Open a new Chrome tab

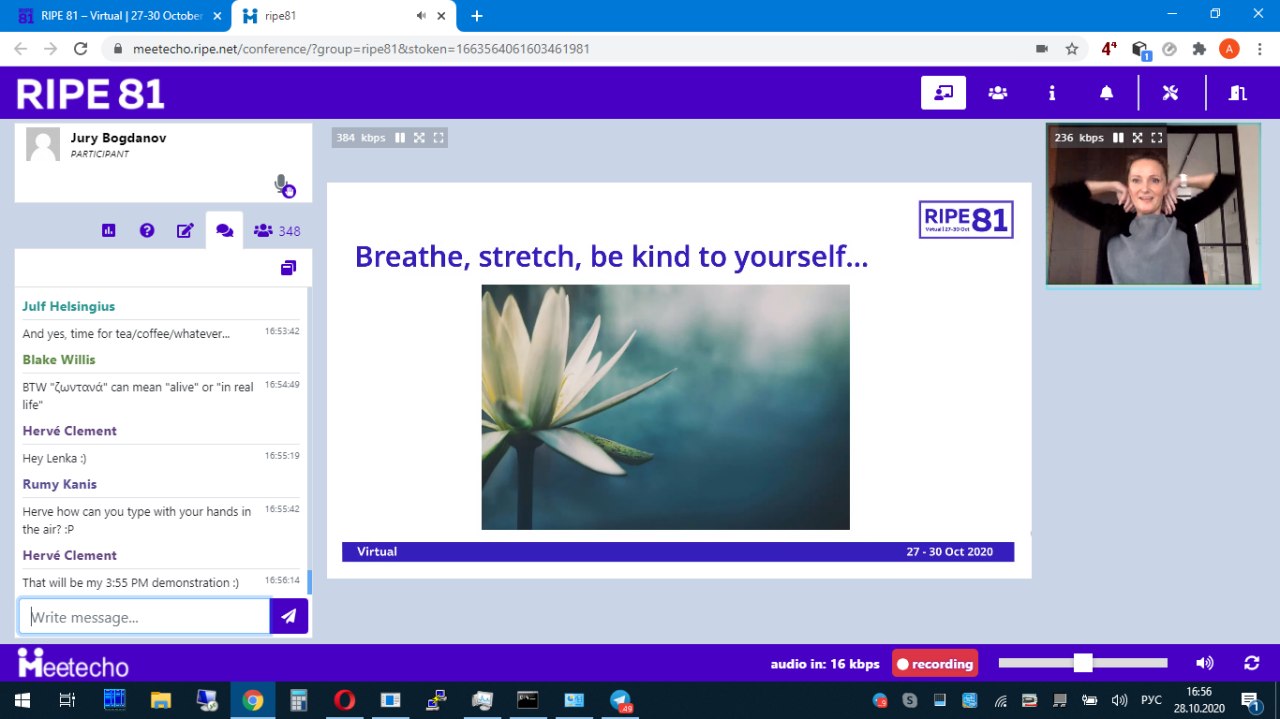477,16
